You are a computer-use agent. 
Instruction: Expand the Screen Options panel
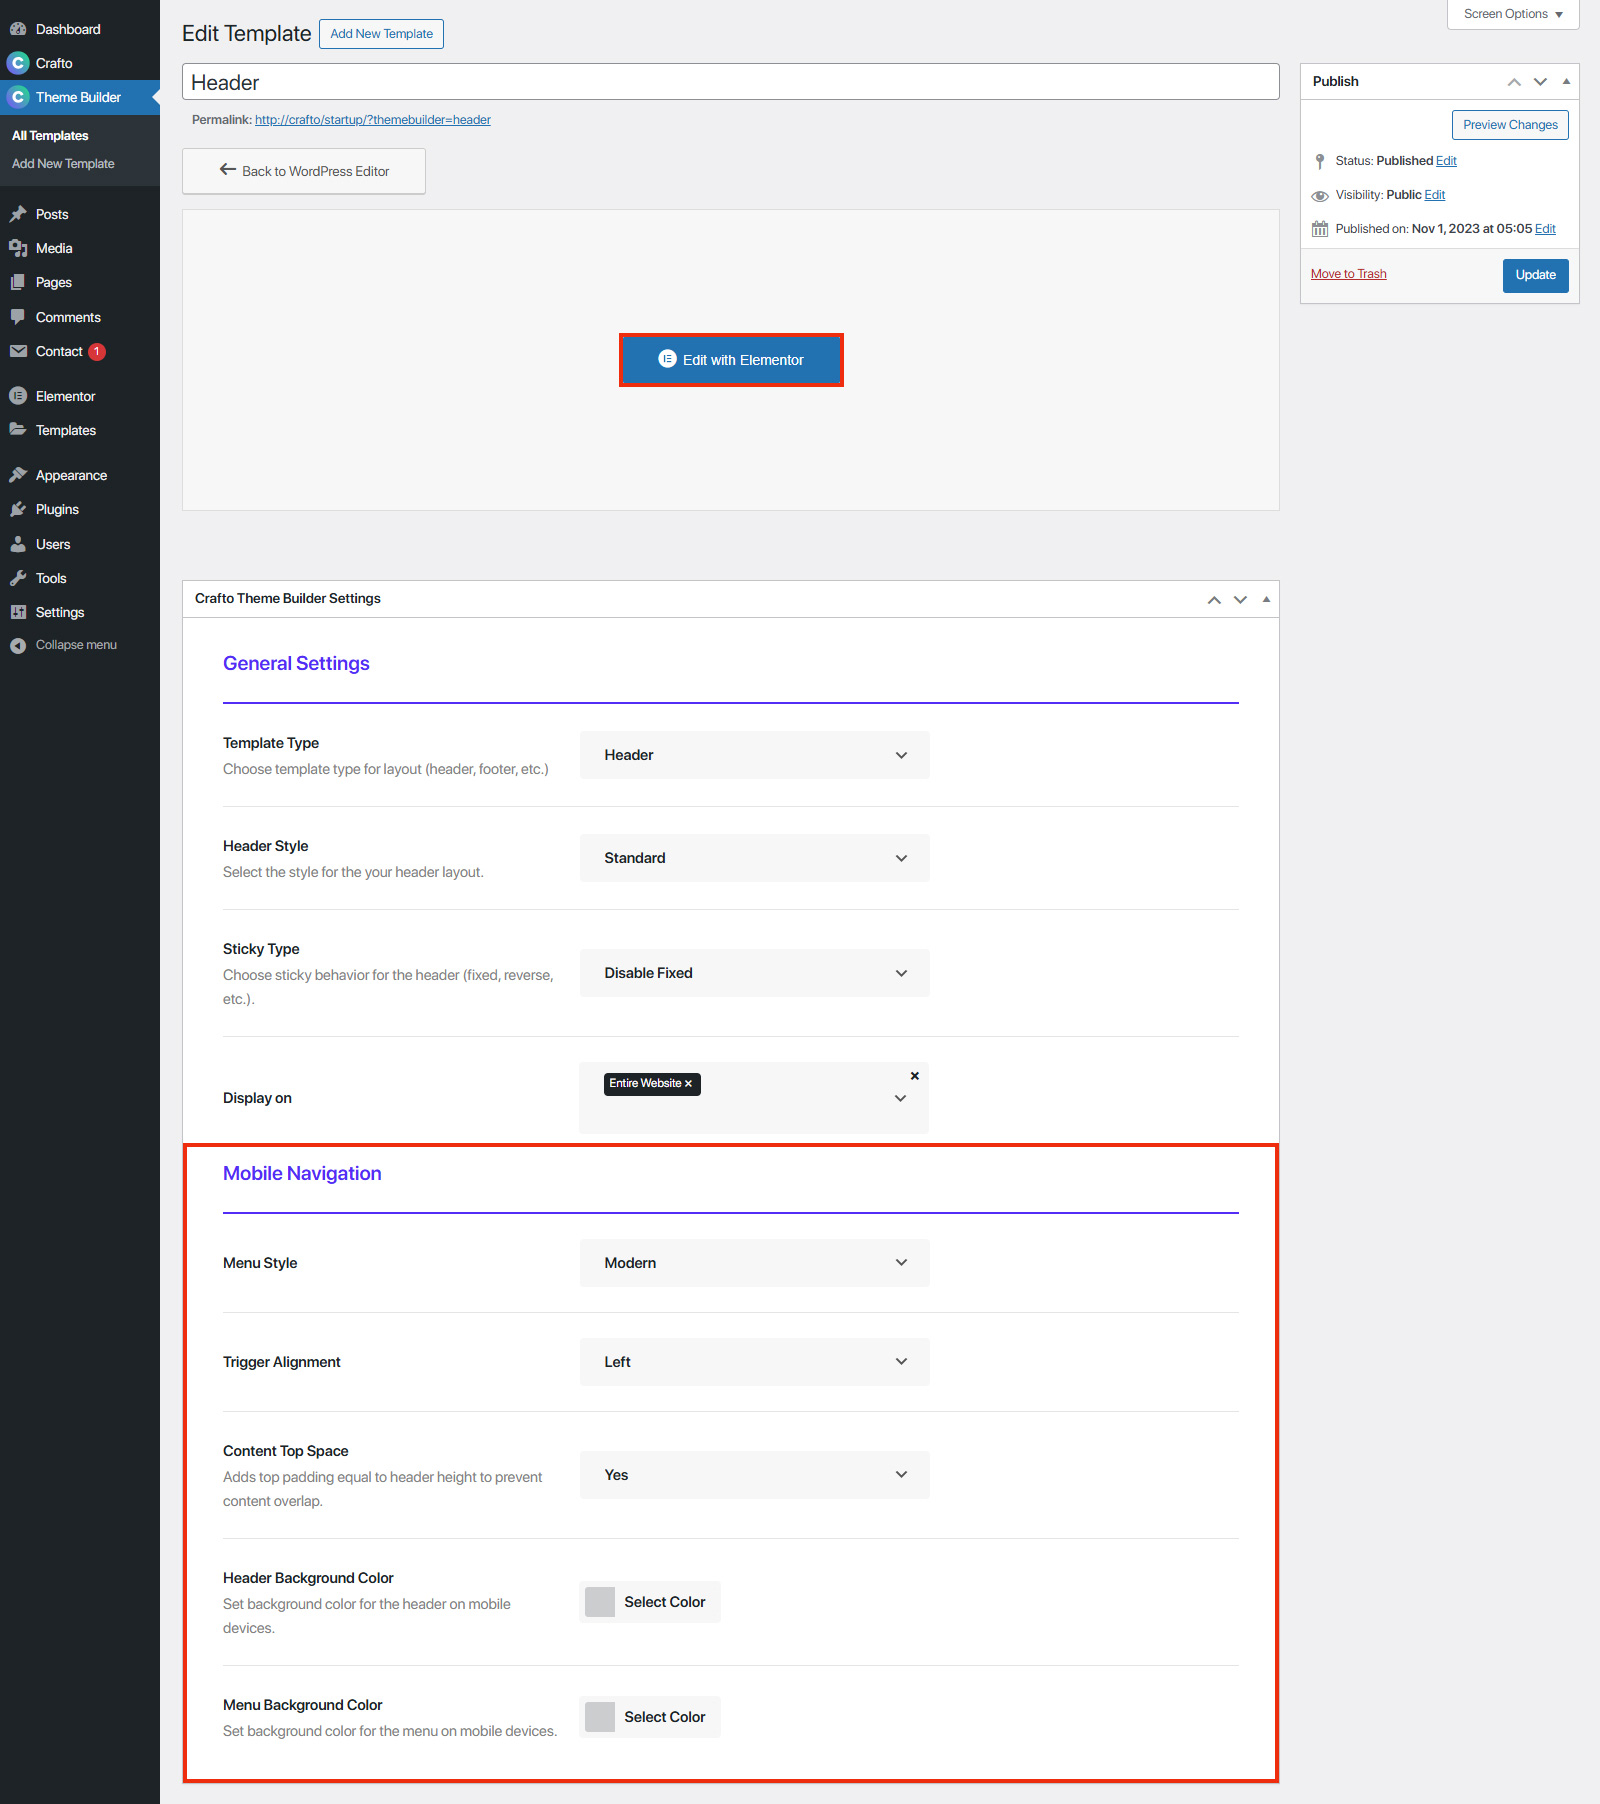(1511, 14)
